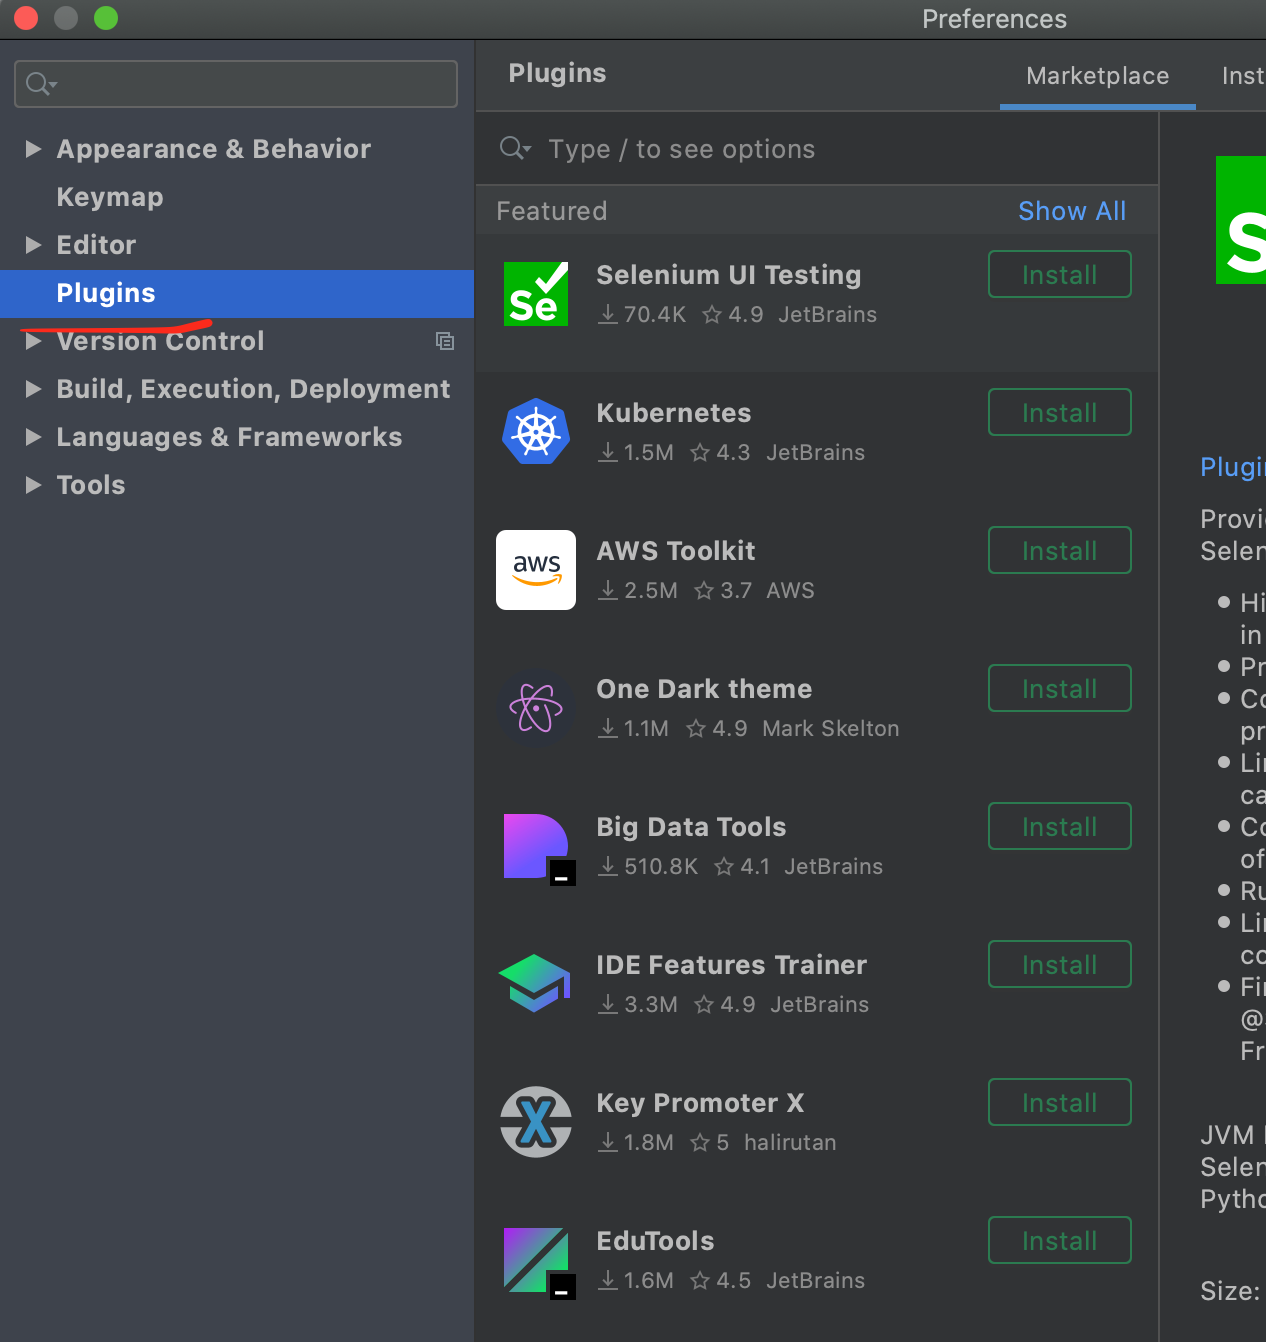Image resolution: width=1266 pixels, height=1342 pixels.
Task: Switch to the Marketplace tab
Action: 1097,76
